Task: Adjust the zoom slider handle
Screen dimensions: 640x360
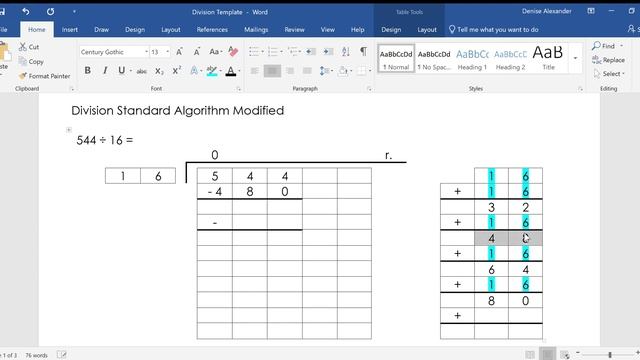Action: point(610,355)
